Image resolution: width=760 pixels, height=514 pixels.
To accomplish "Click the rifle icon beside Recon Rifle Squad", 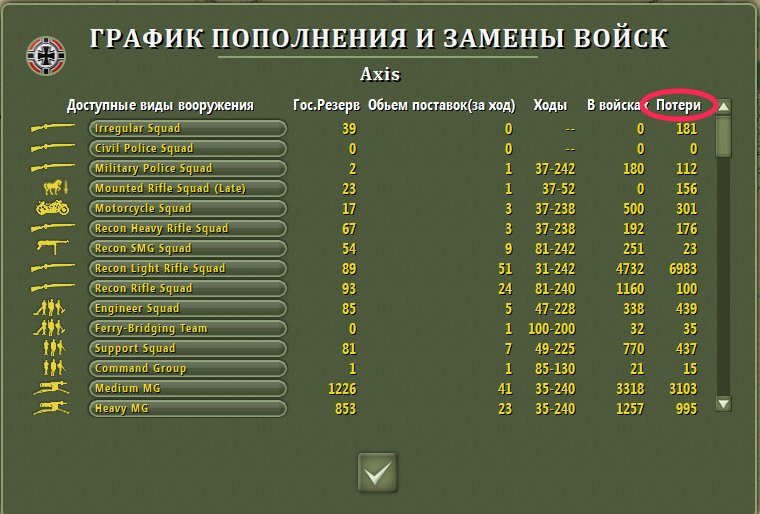I will pyautogui.click(x=53, y=288).
